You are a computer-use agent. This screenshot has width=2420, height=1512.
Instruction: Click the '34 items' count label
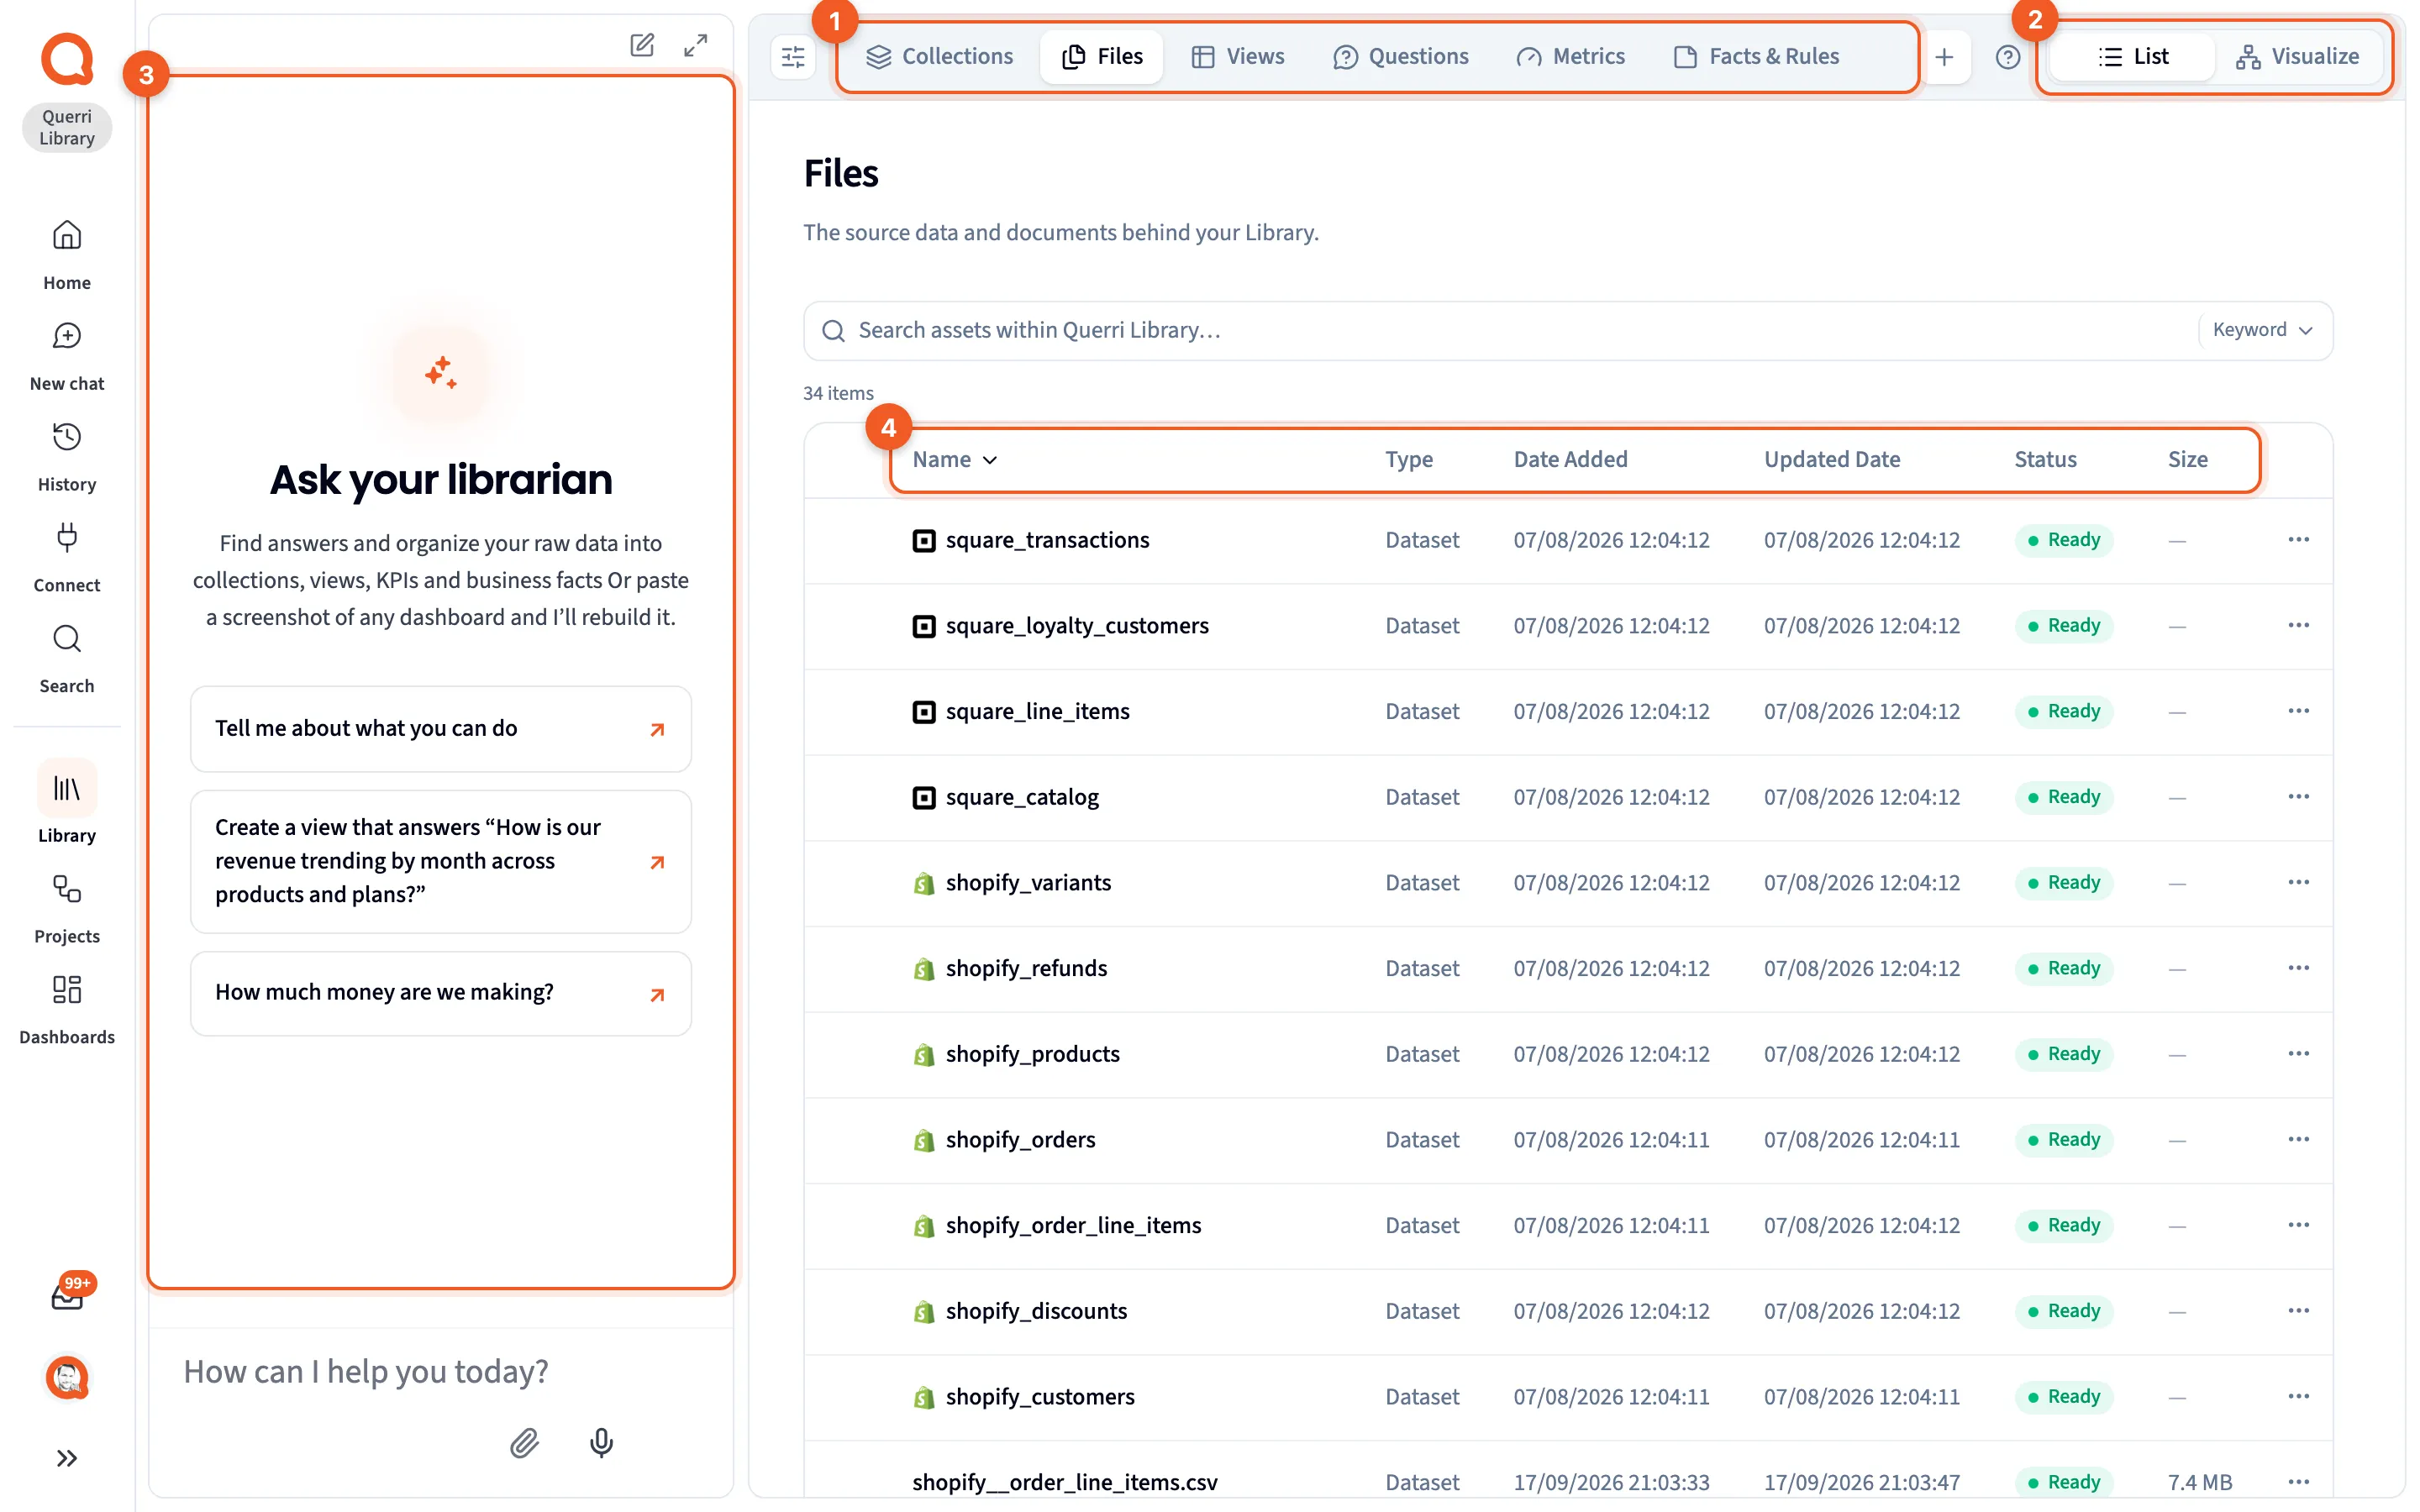point(838,393)
